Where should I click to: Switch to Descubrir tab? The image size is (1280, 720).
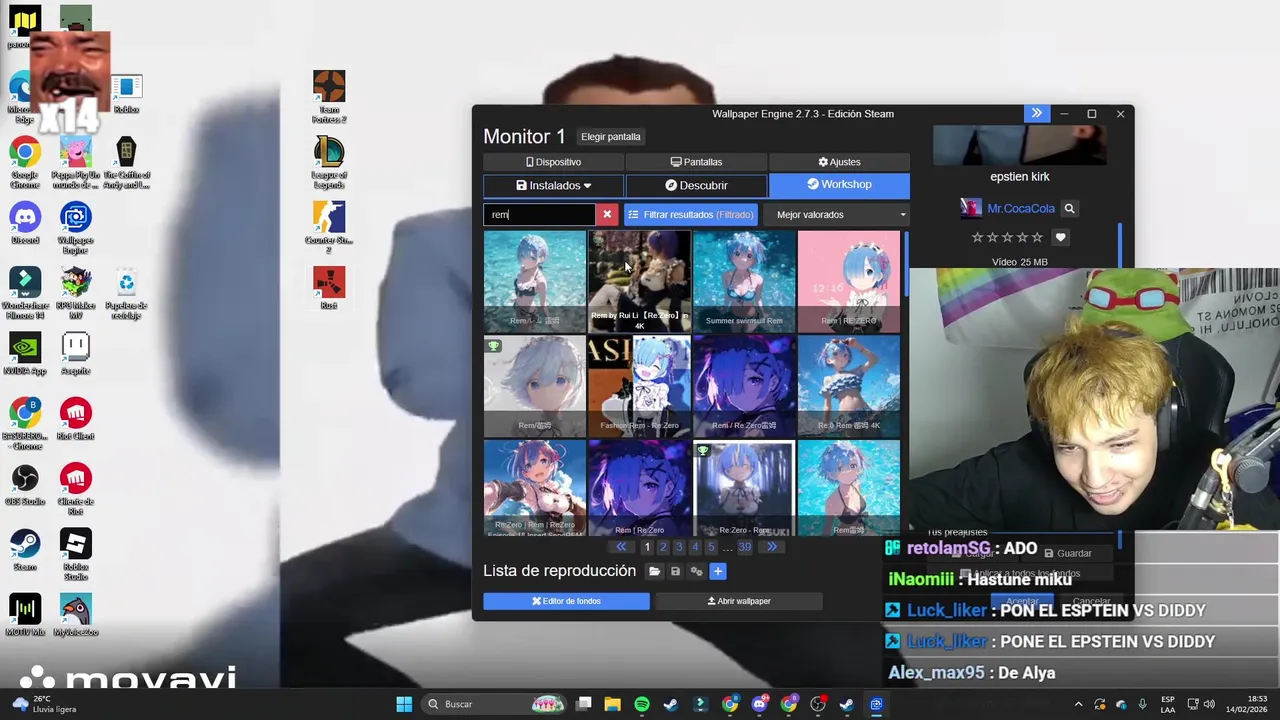tap(697, 185)
